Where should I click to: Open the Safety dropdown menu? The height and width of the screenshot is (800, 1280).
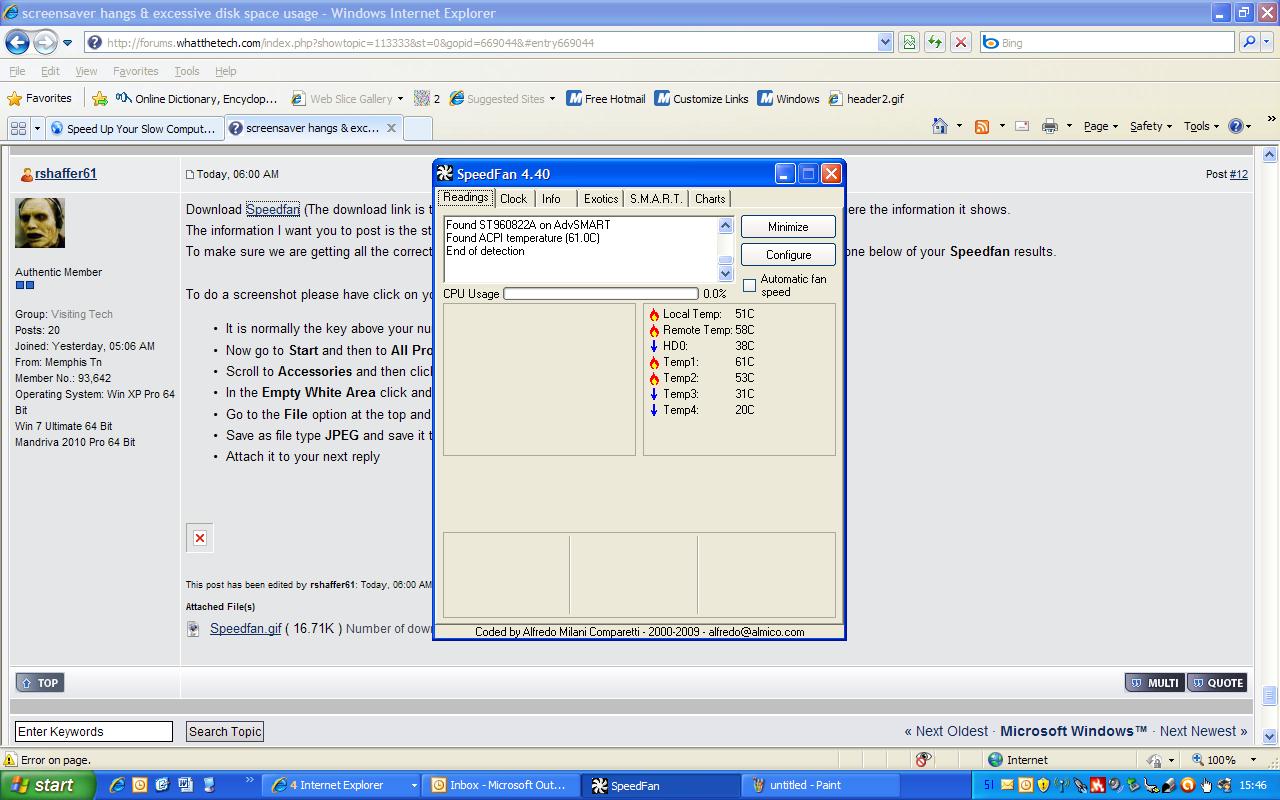tap(1151, 126)
